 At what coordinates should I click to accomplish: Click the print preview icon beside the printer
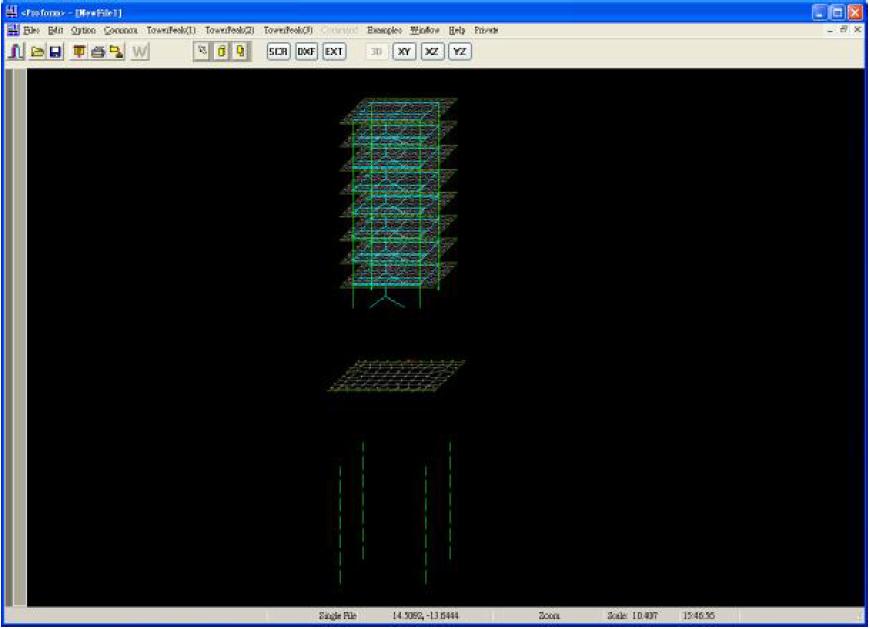116,51
